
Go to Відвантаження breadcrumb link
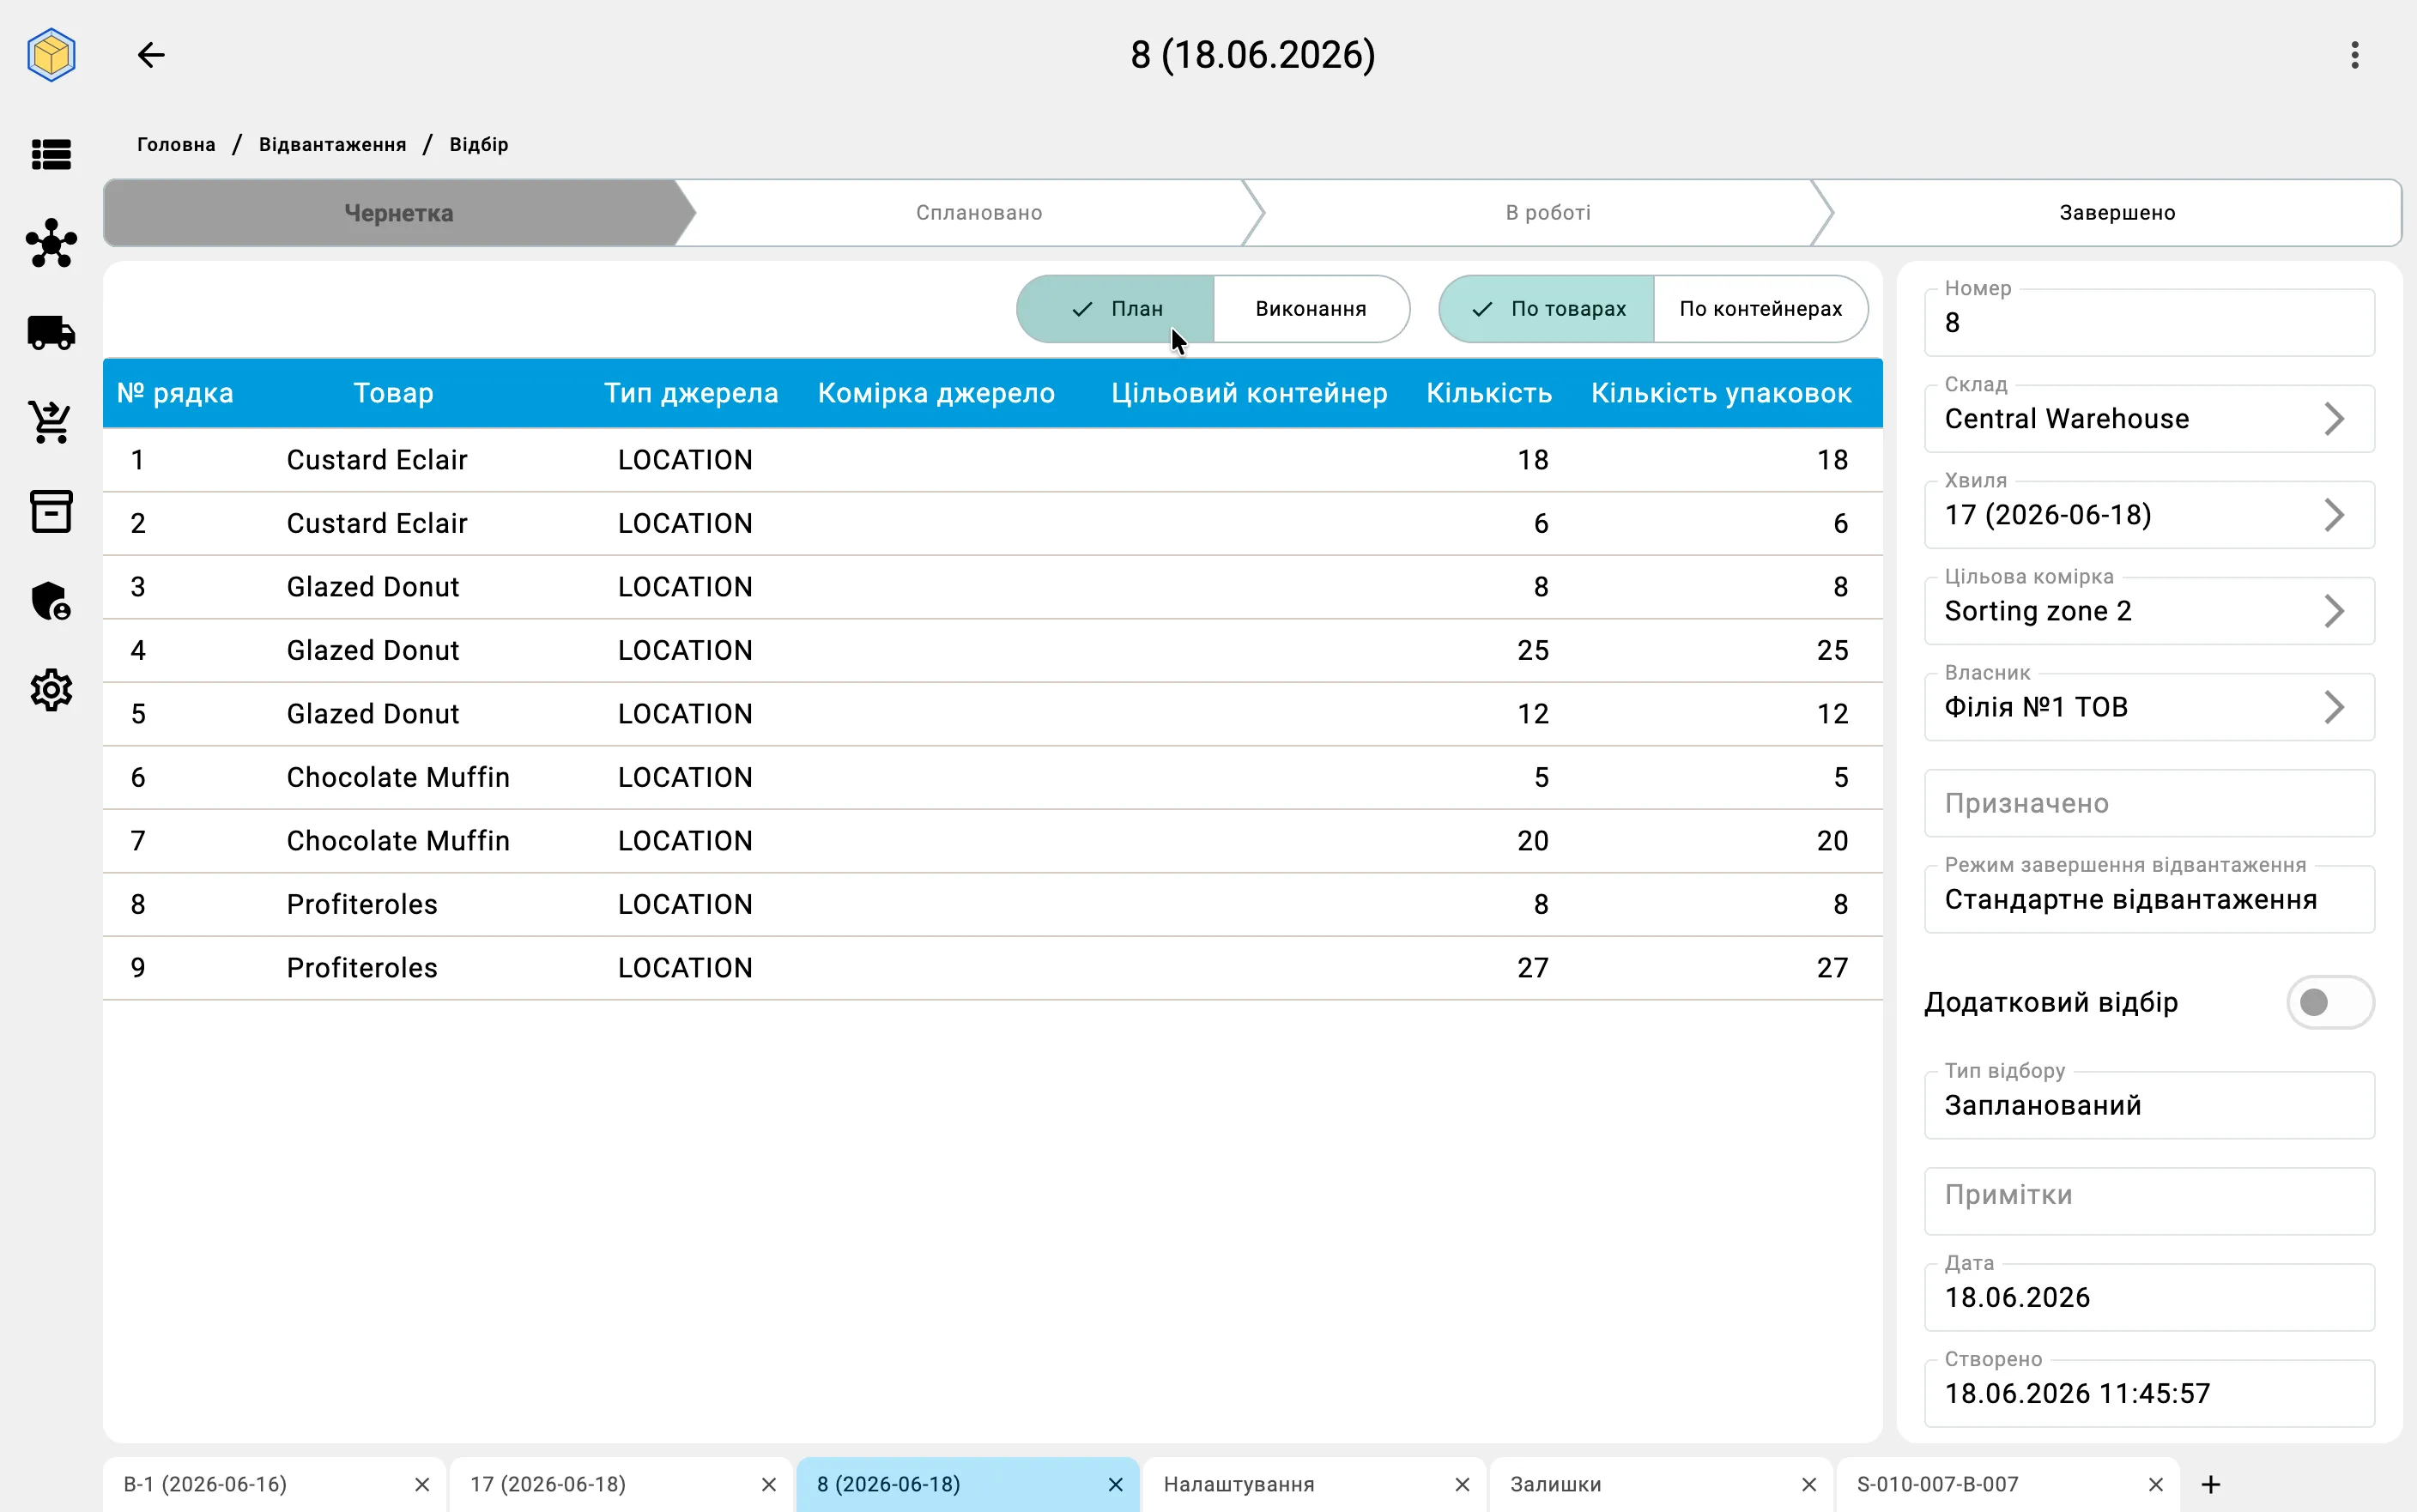332,145
